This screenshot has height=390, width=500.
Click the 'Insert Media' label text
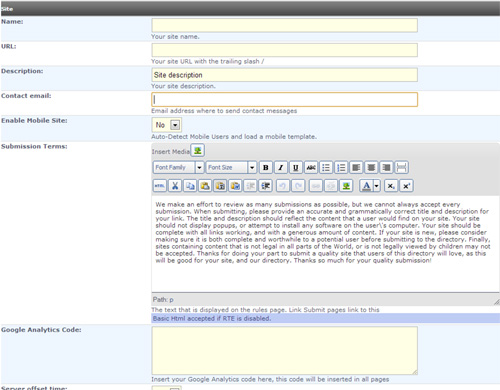171,152
